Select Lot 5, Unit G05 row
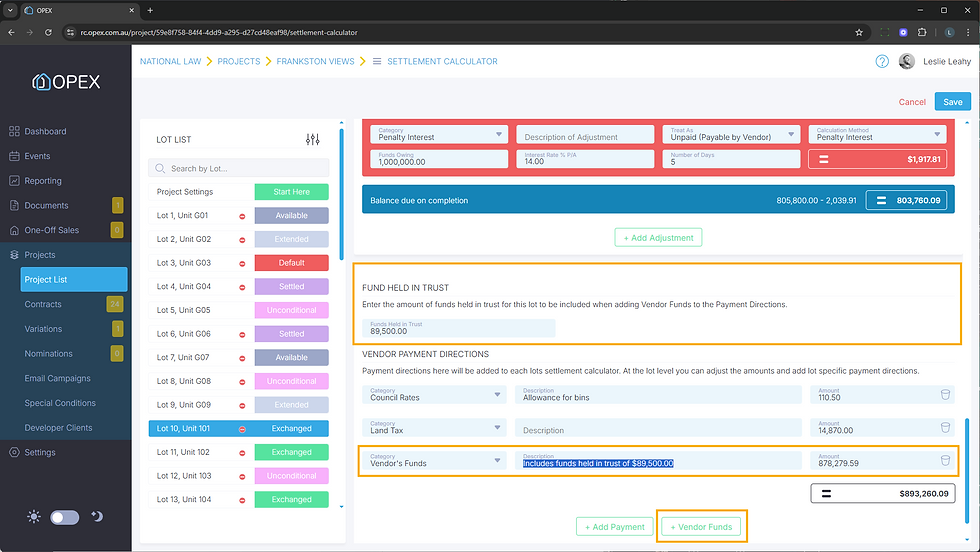The height and width of the screenshot is (552, 980). click(x=239, y=310)
